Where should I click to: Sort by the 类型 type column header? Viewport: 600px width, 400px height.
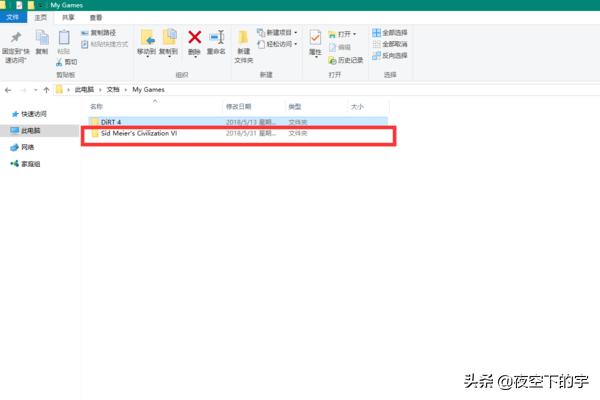click(295, 107)
